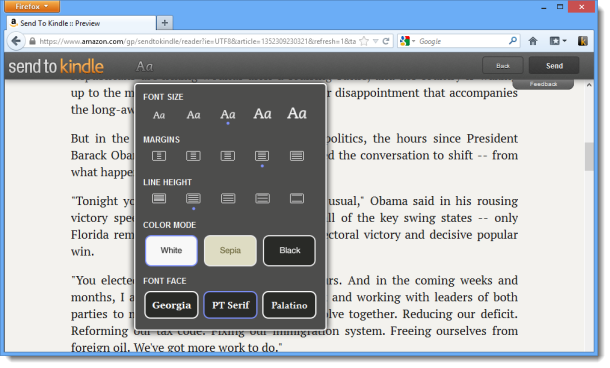Select the fourth line height icon
Viewport: 610px width, 368px height.
pyautogui.click(x=262, y=198)
